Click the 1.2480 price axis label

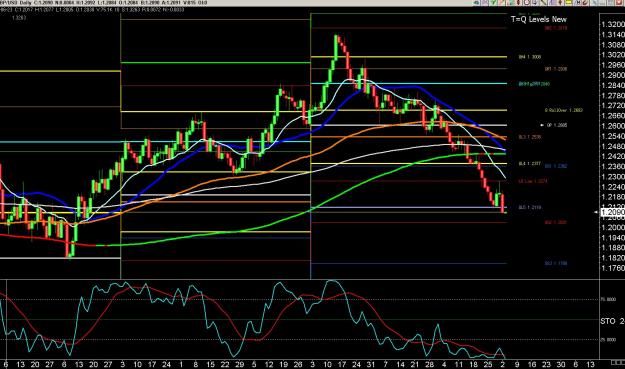pyautogui.click(x=613, y=146)
